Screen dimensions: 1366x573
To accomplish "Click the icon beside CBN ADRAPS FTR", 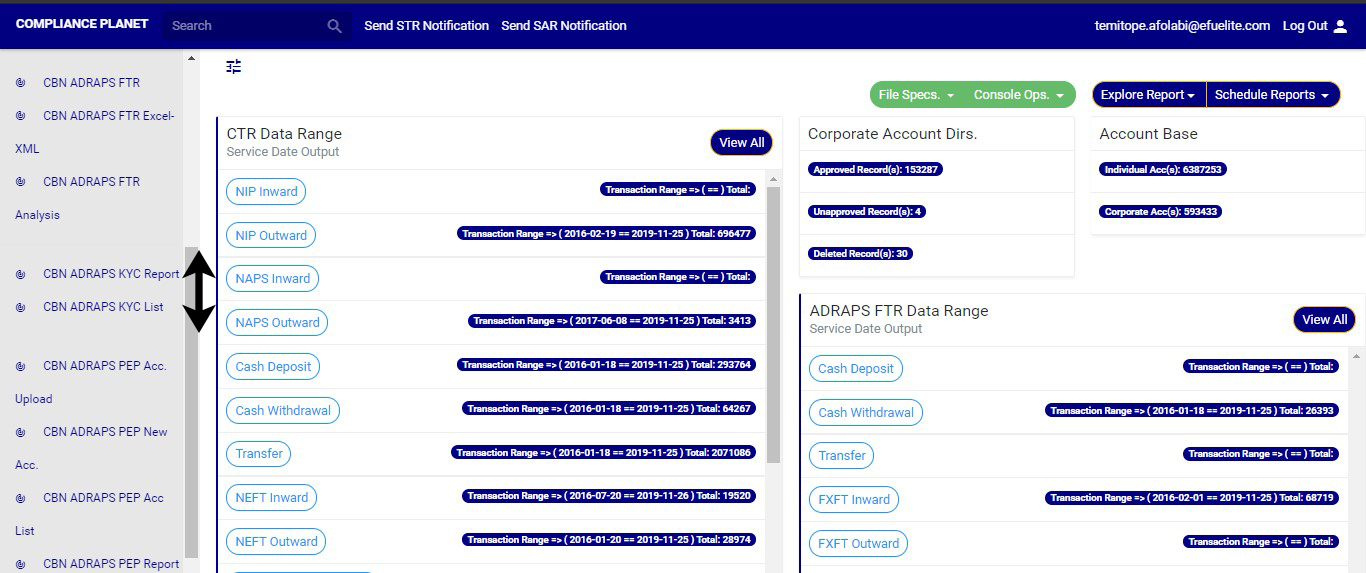I will coord(21,83).
